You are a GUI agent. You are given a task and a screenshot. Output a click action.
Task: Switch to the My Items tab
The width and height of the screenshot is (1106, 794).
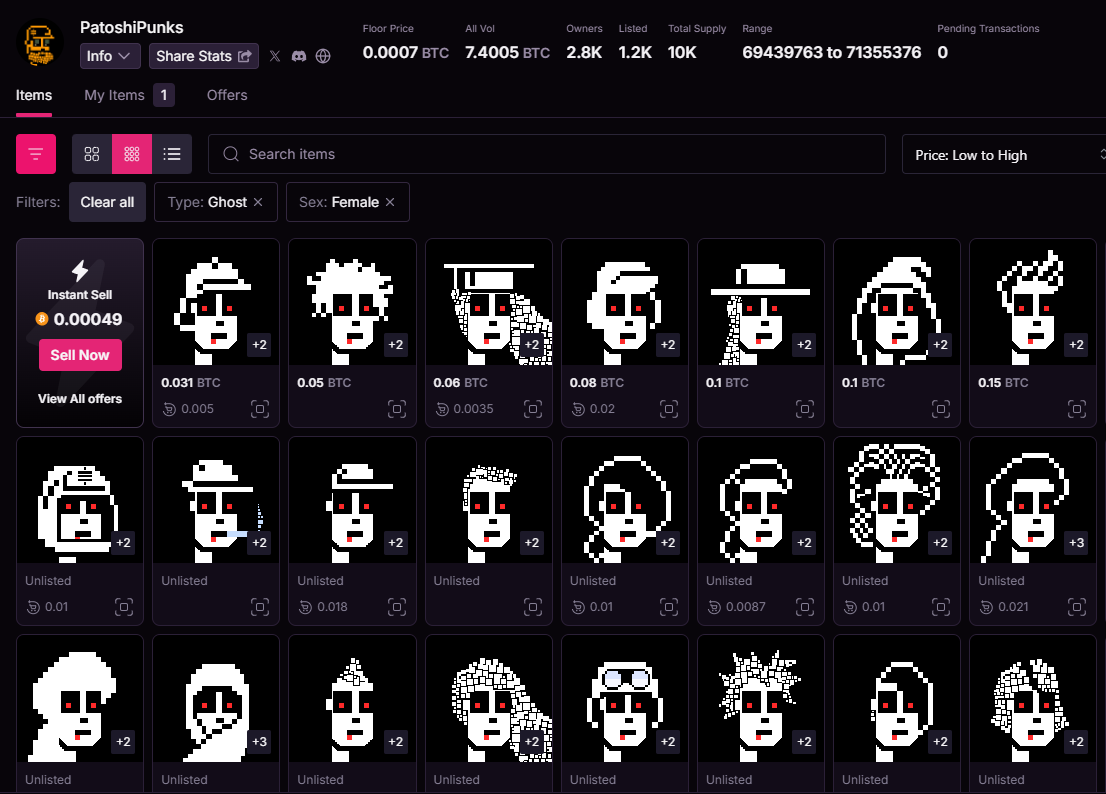(117, 95)
